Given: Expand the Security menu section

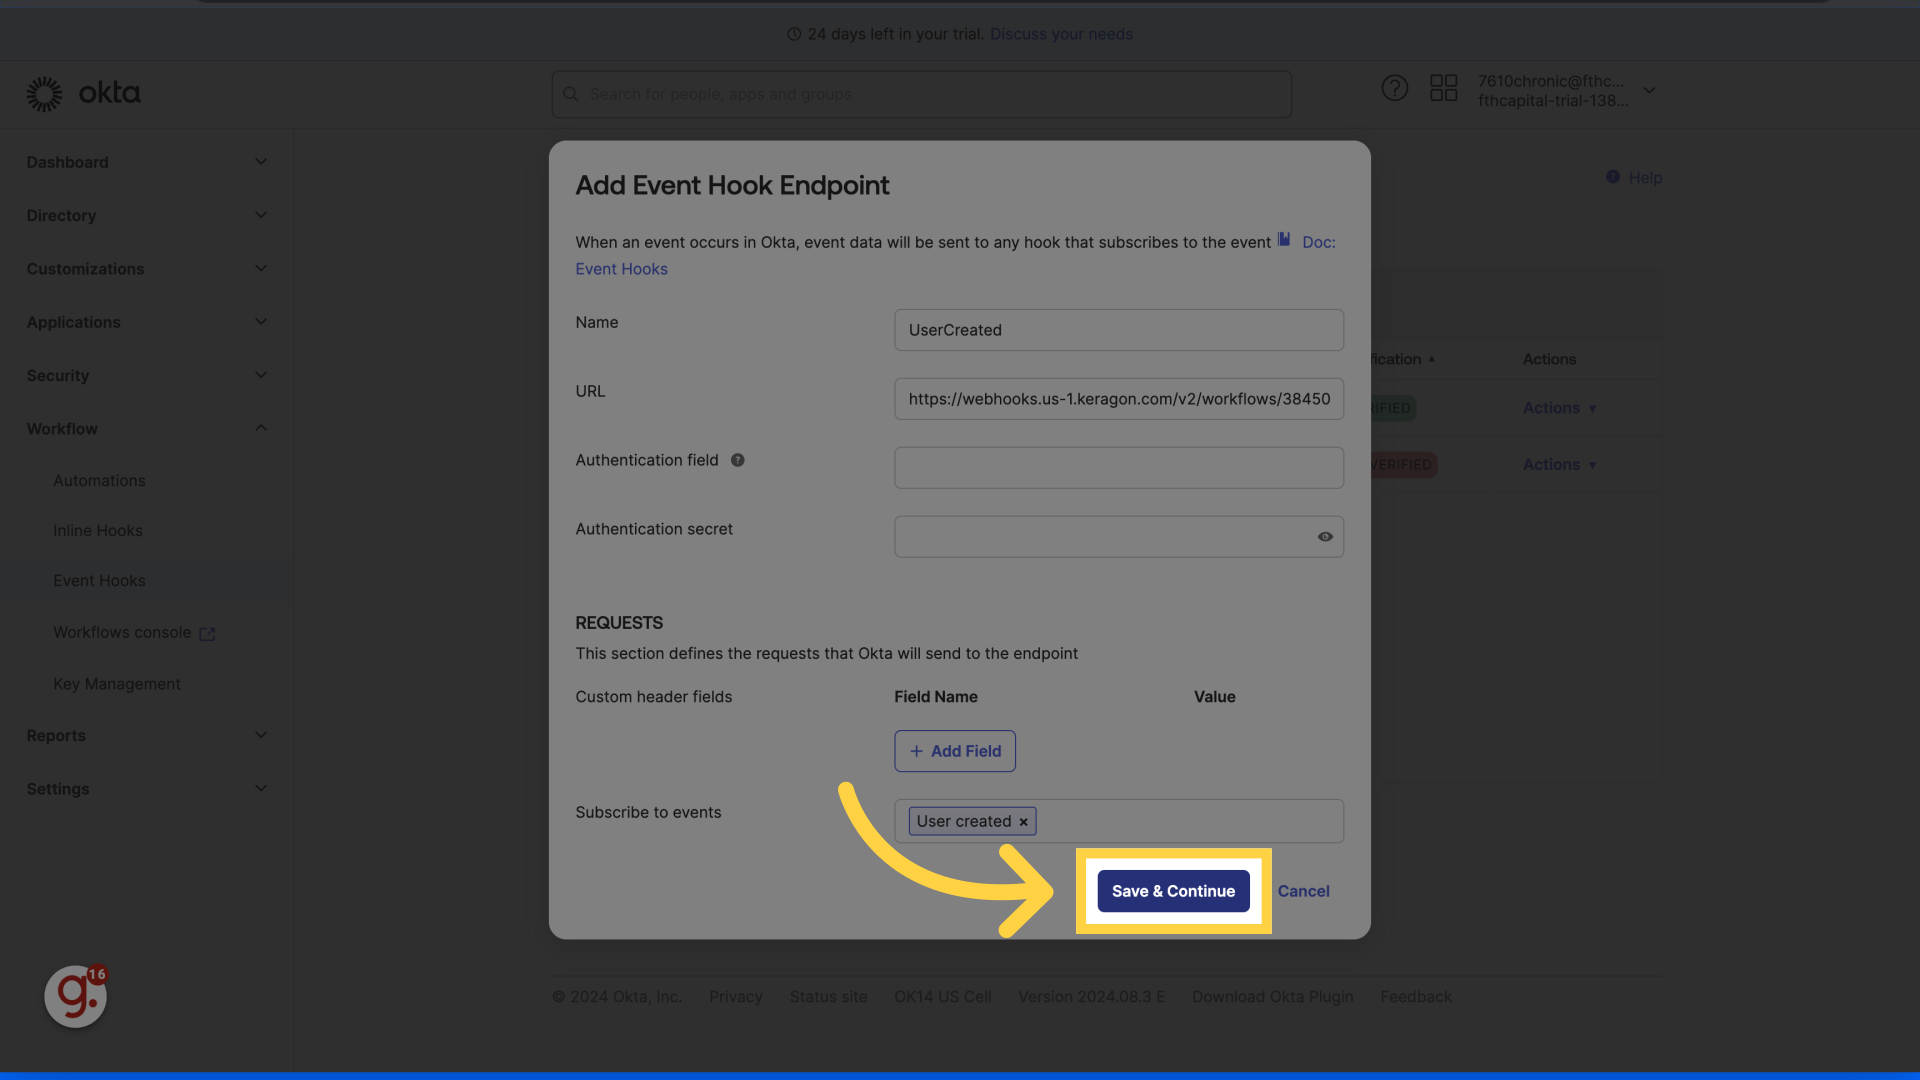Looking at the screenshot, I should pyautogui.click(x=147, y=375).
